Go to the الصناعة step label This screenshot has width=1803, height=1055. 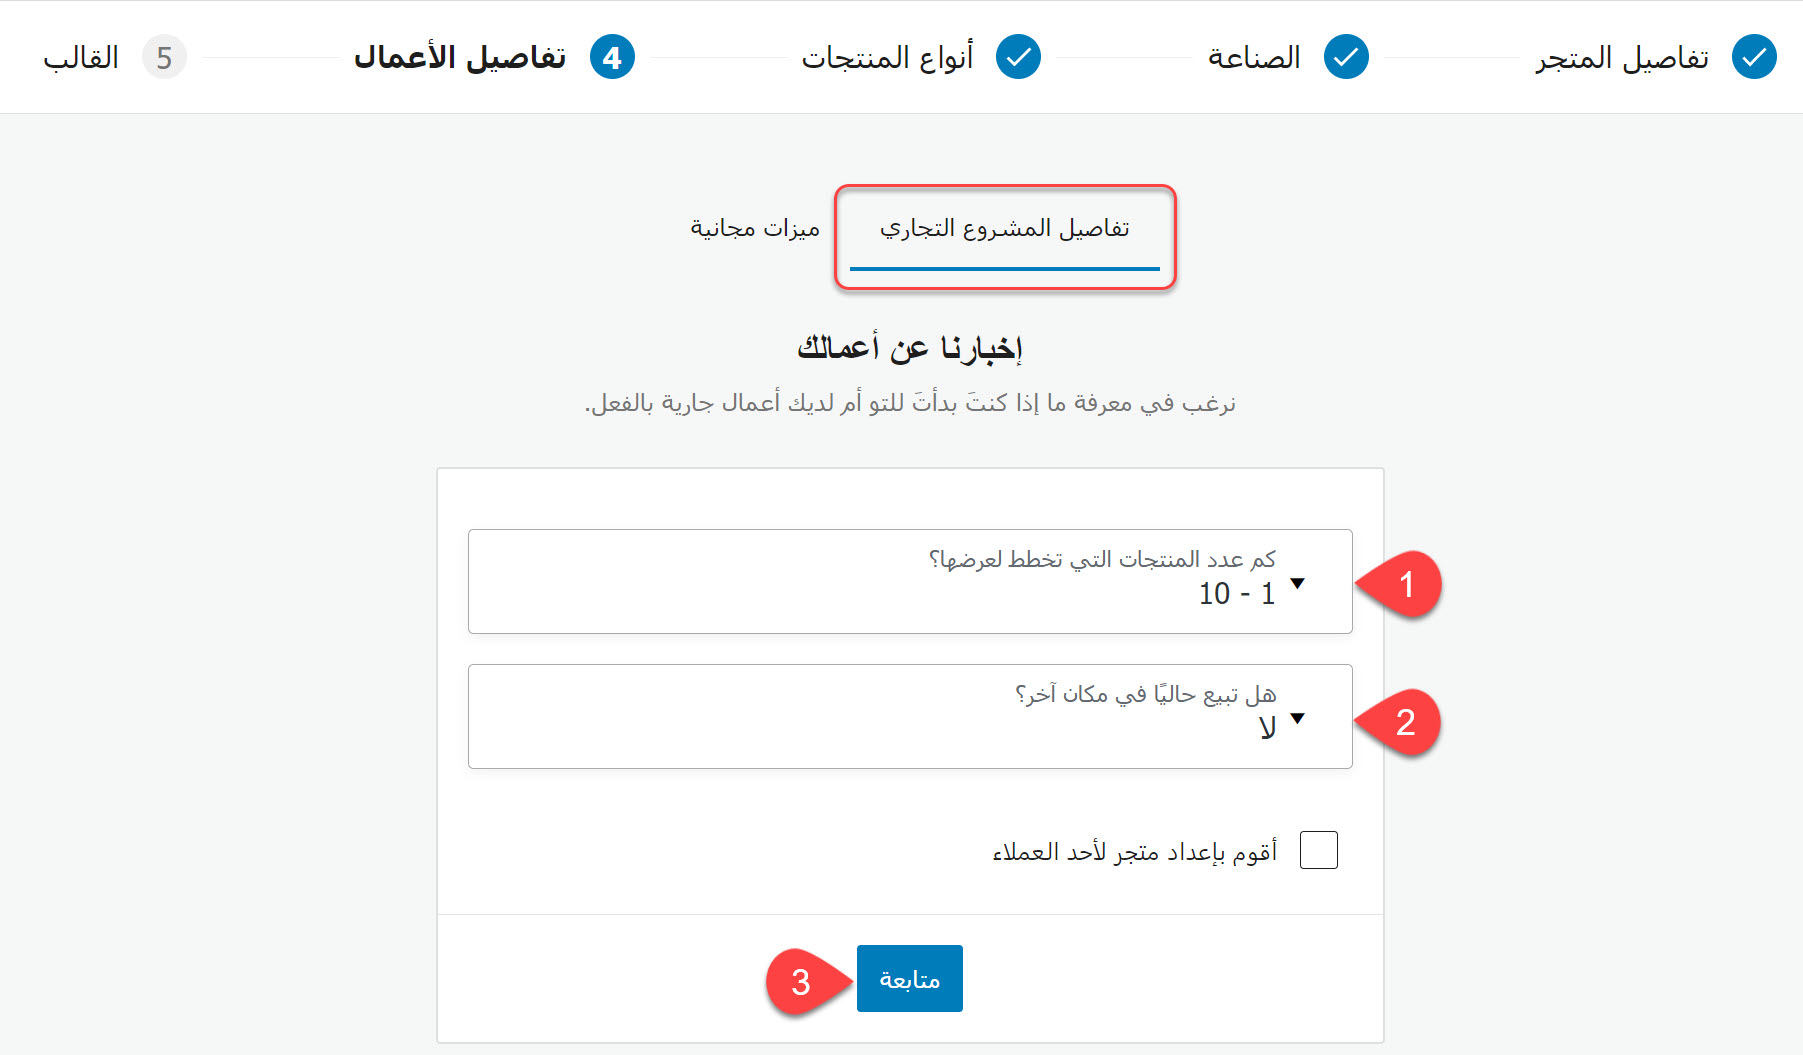1254,57
